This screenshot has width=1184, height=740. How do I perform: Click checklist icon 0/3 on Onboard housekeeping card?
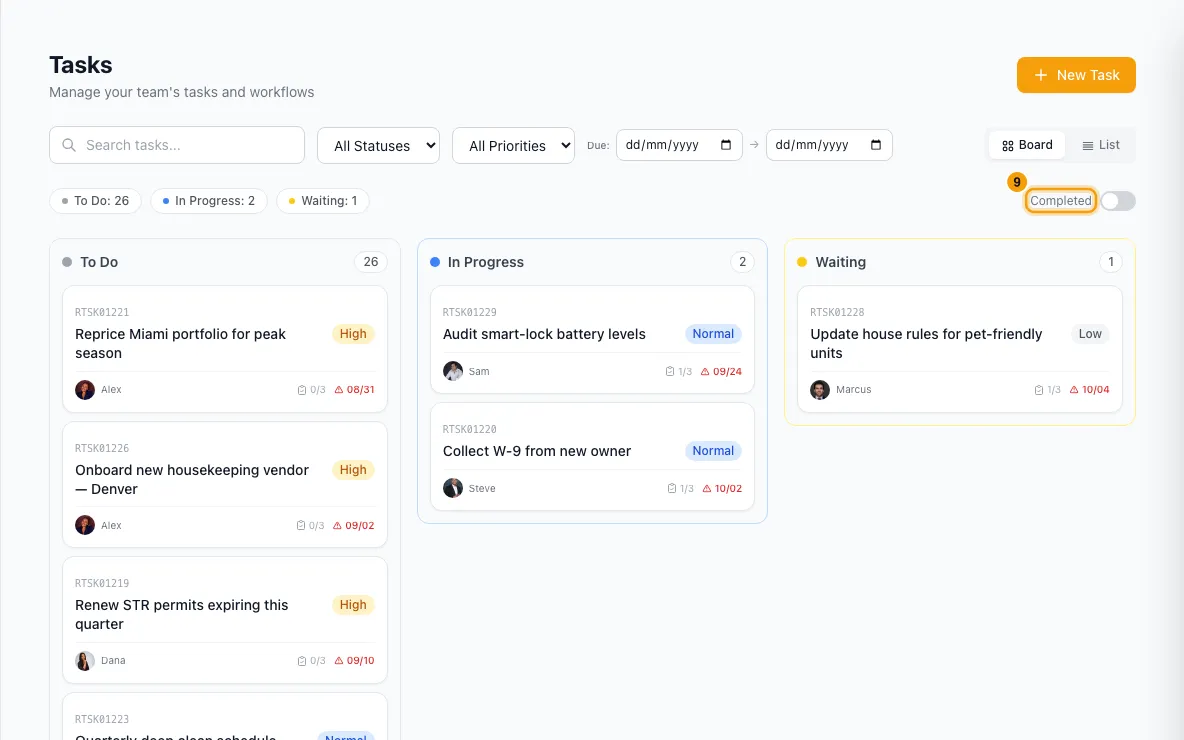tap(301, 526)
